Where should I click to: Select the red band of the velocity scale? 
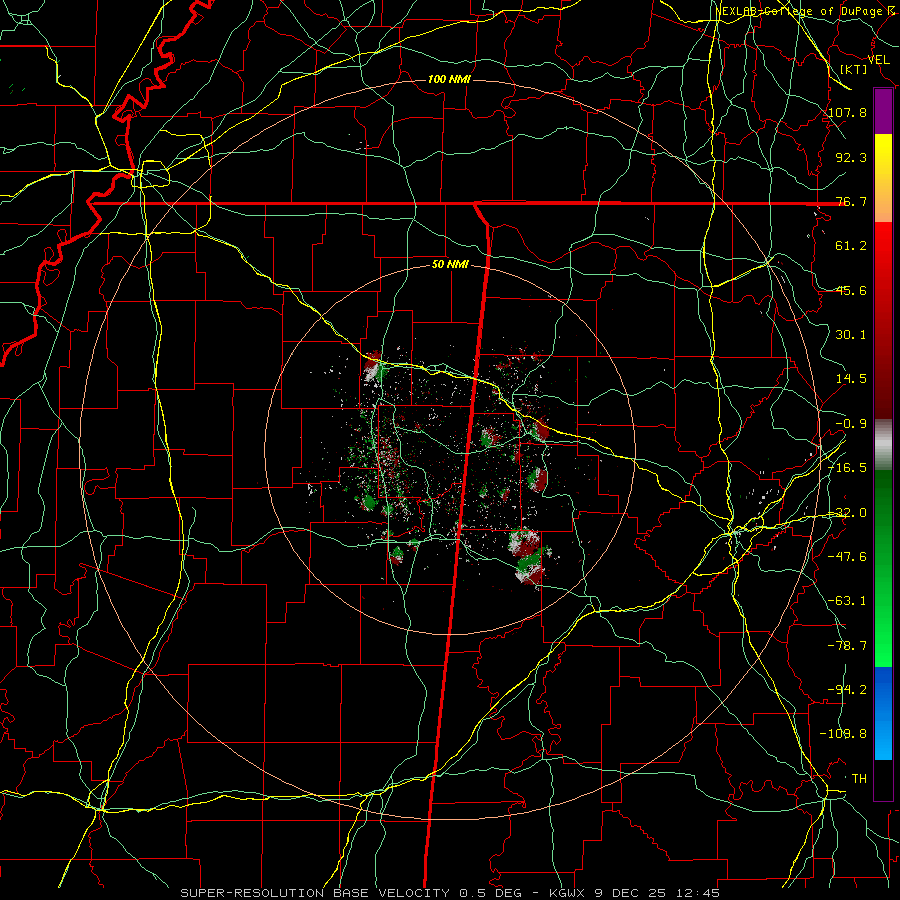(x=883, y=320)
